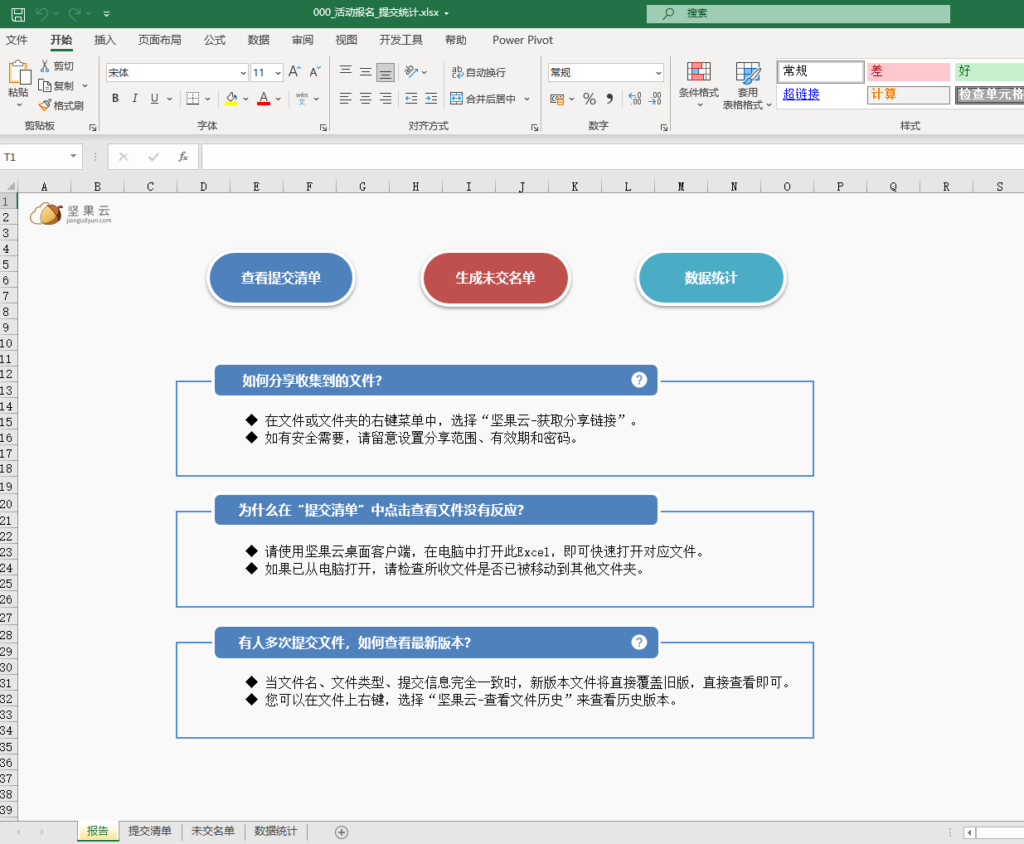Open font name dropdown (宋体)
Screen dimensions: 1024x844
click(x=243, y=73)
